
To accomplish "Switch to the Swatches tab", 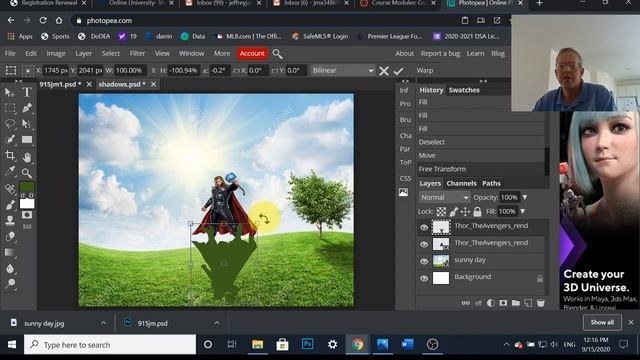I will click(x=464, y=90).
